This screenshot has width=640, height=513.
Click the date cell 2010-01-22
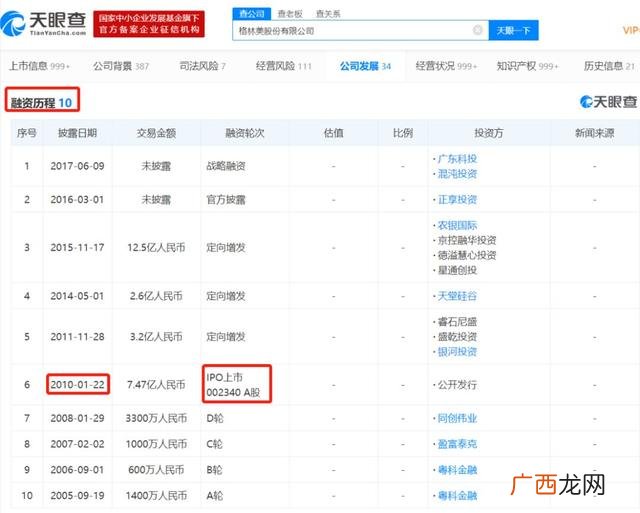(78, 384)
